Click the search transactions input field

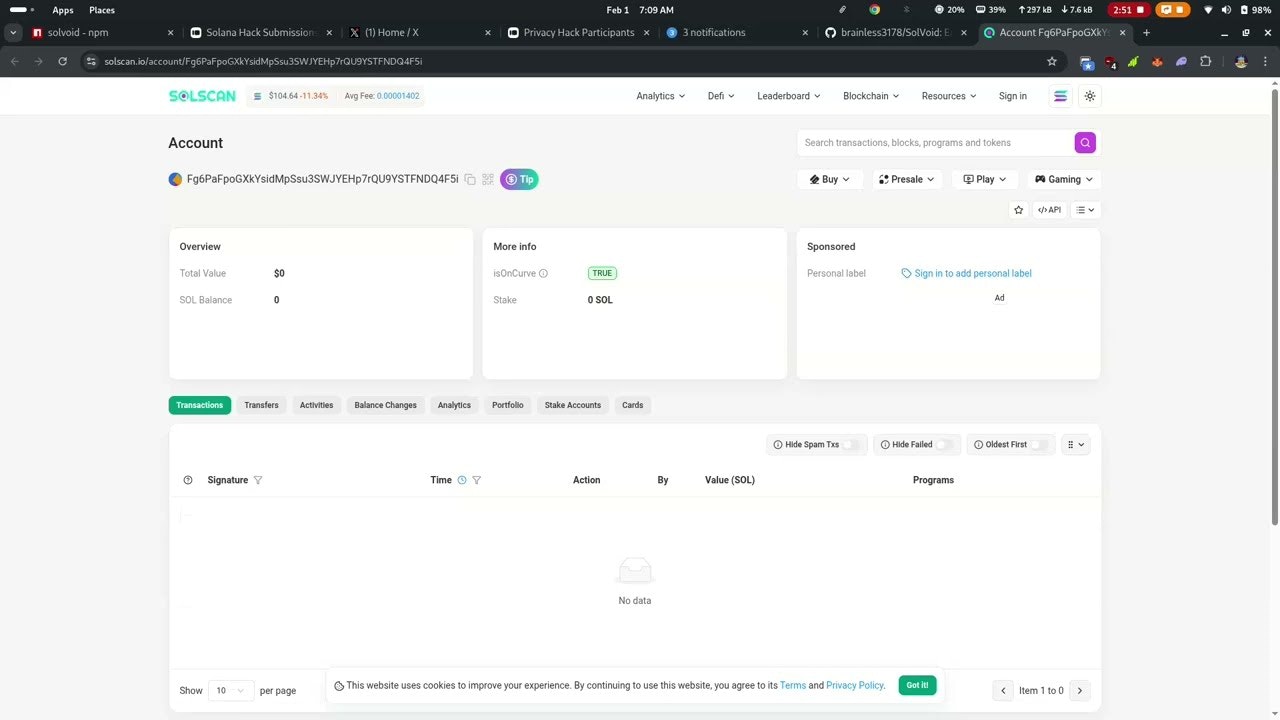click(935, 142)
